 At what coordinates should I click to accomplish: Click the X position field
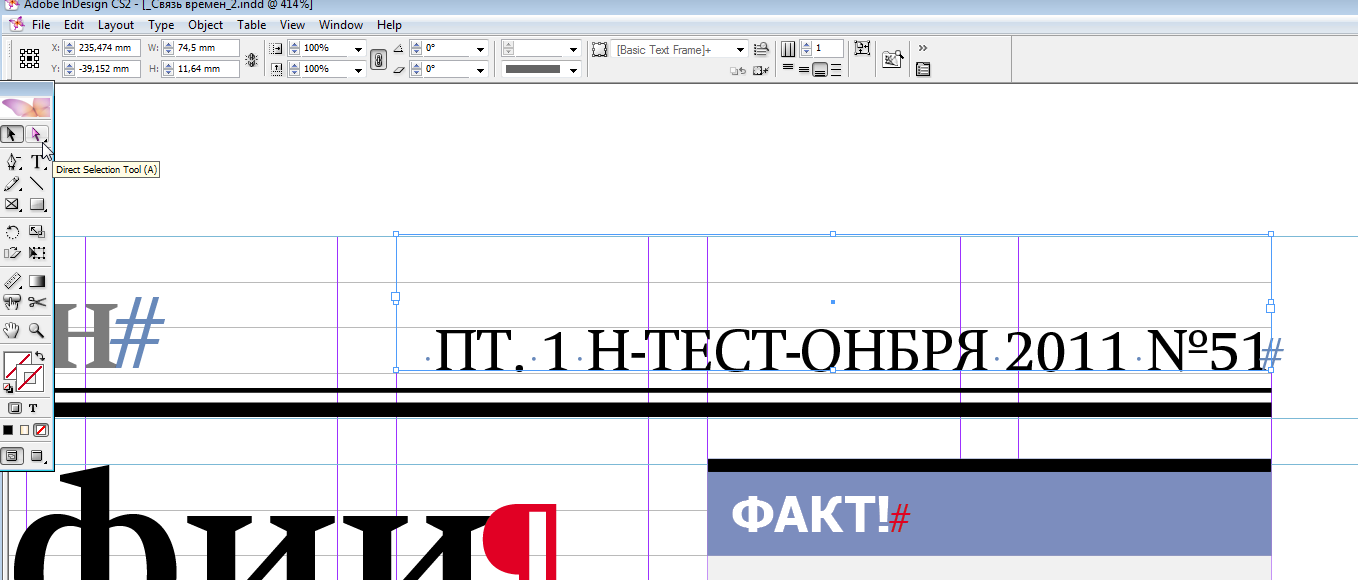point(107,48)
